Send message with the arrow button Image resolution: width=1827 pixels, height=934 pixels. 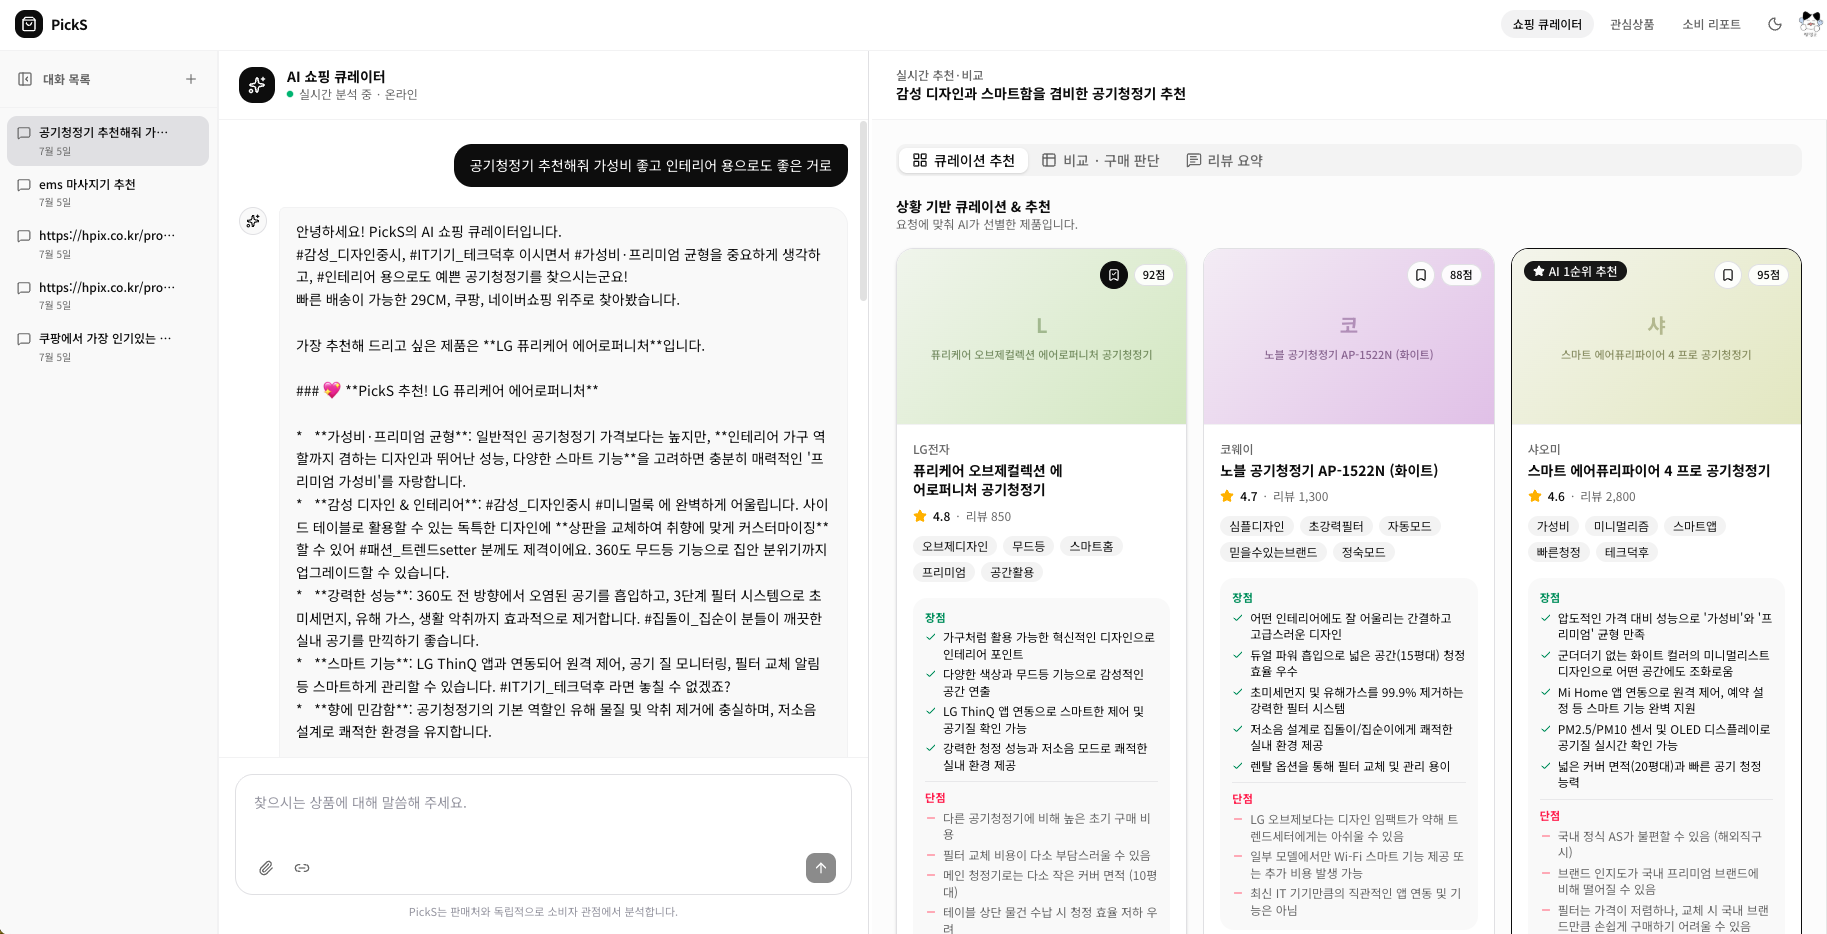(821, 868)
